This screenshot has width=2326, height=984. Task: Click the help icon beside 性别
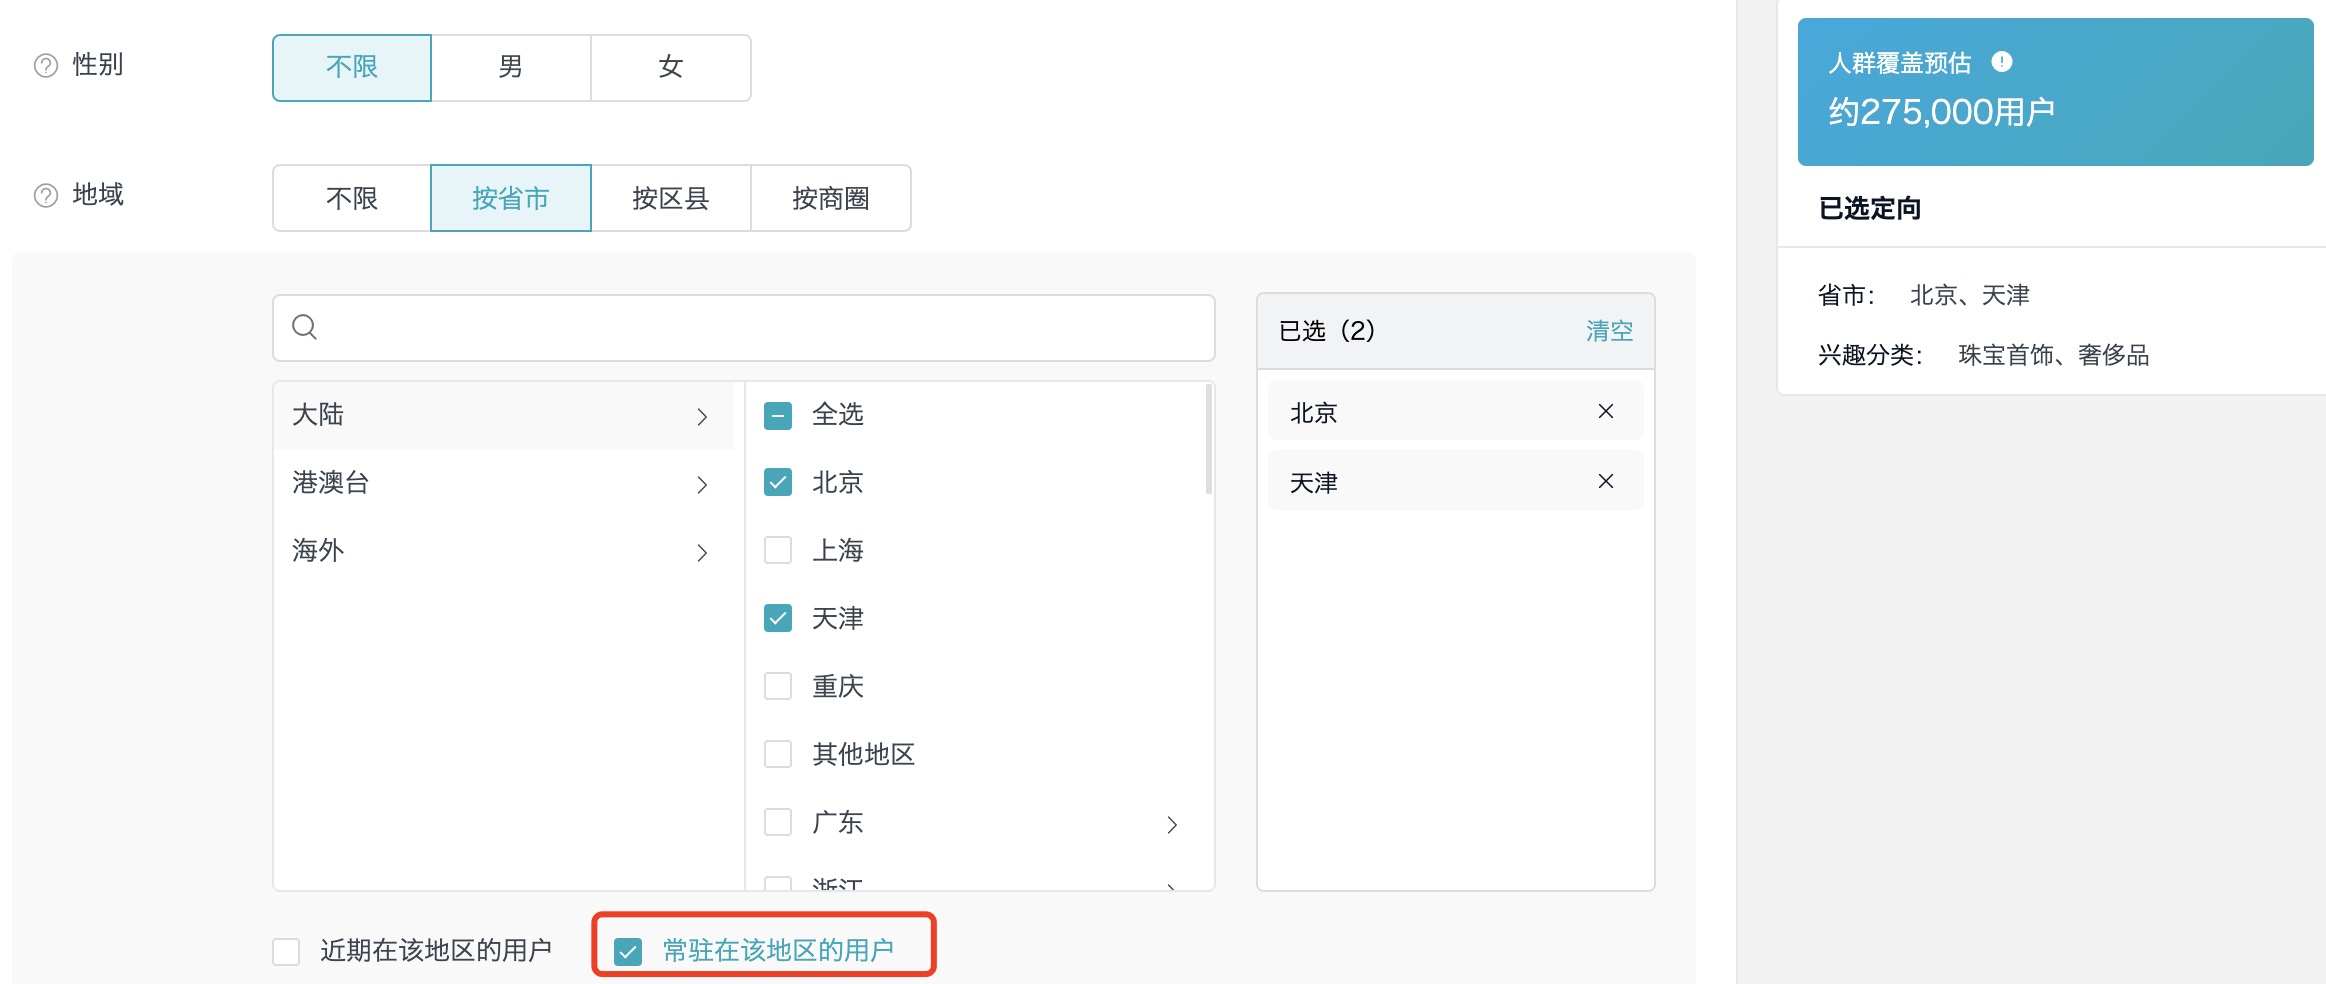tap(46, 66)
